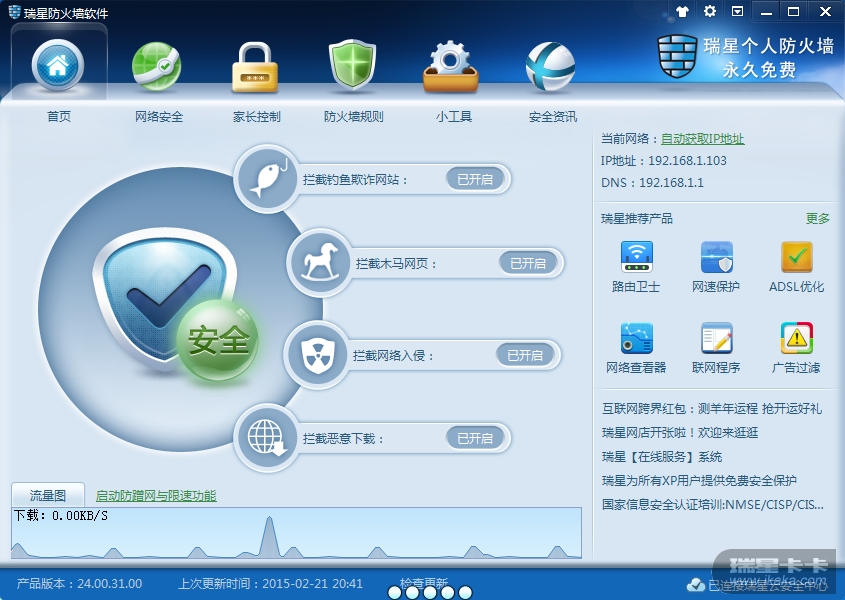This screenshot has height=600, width=845.
Task: Open the 防火墙规则 green shield icon
Action: tap(352, 65)
